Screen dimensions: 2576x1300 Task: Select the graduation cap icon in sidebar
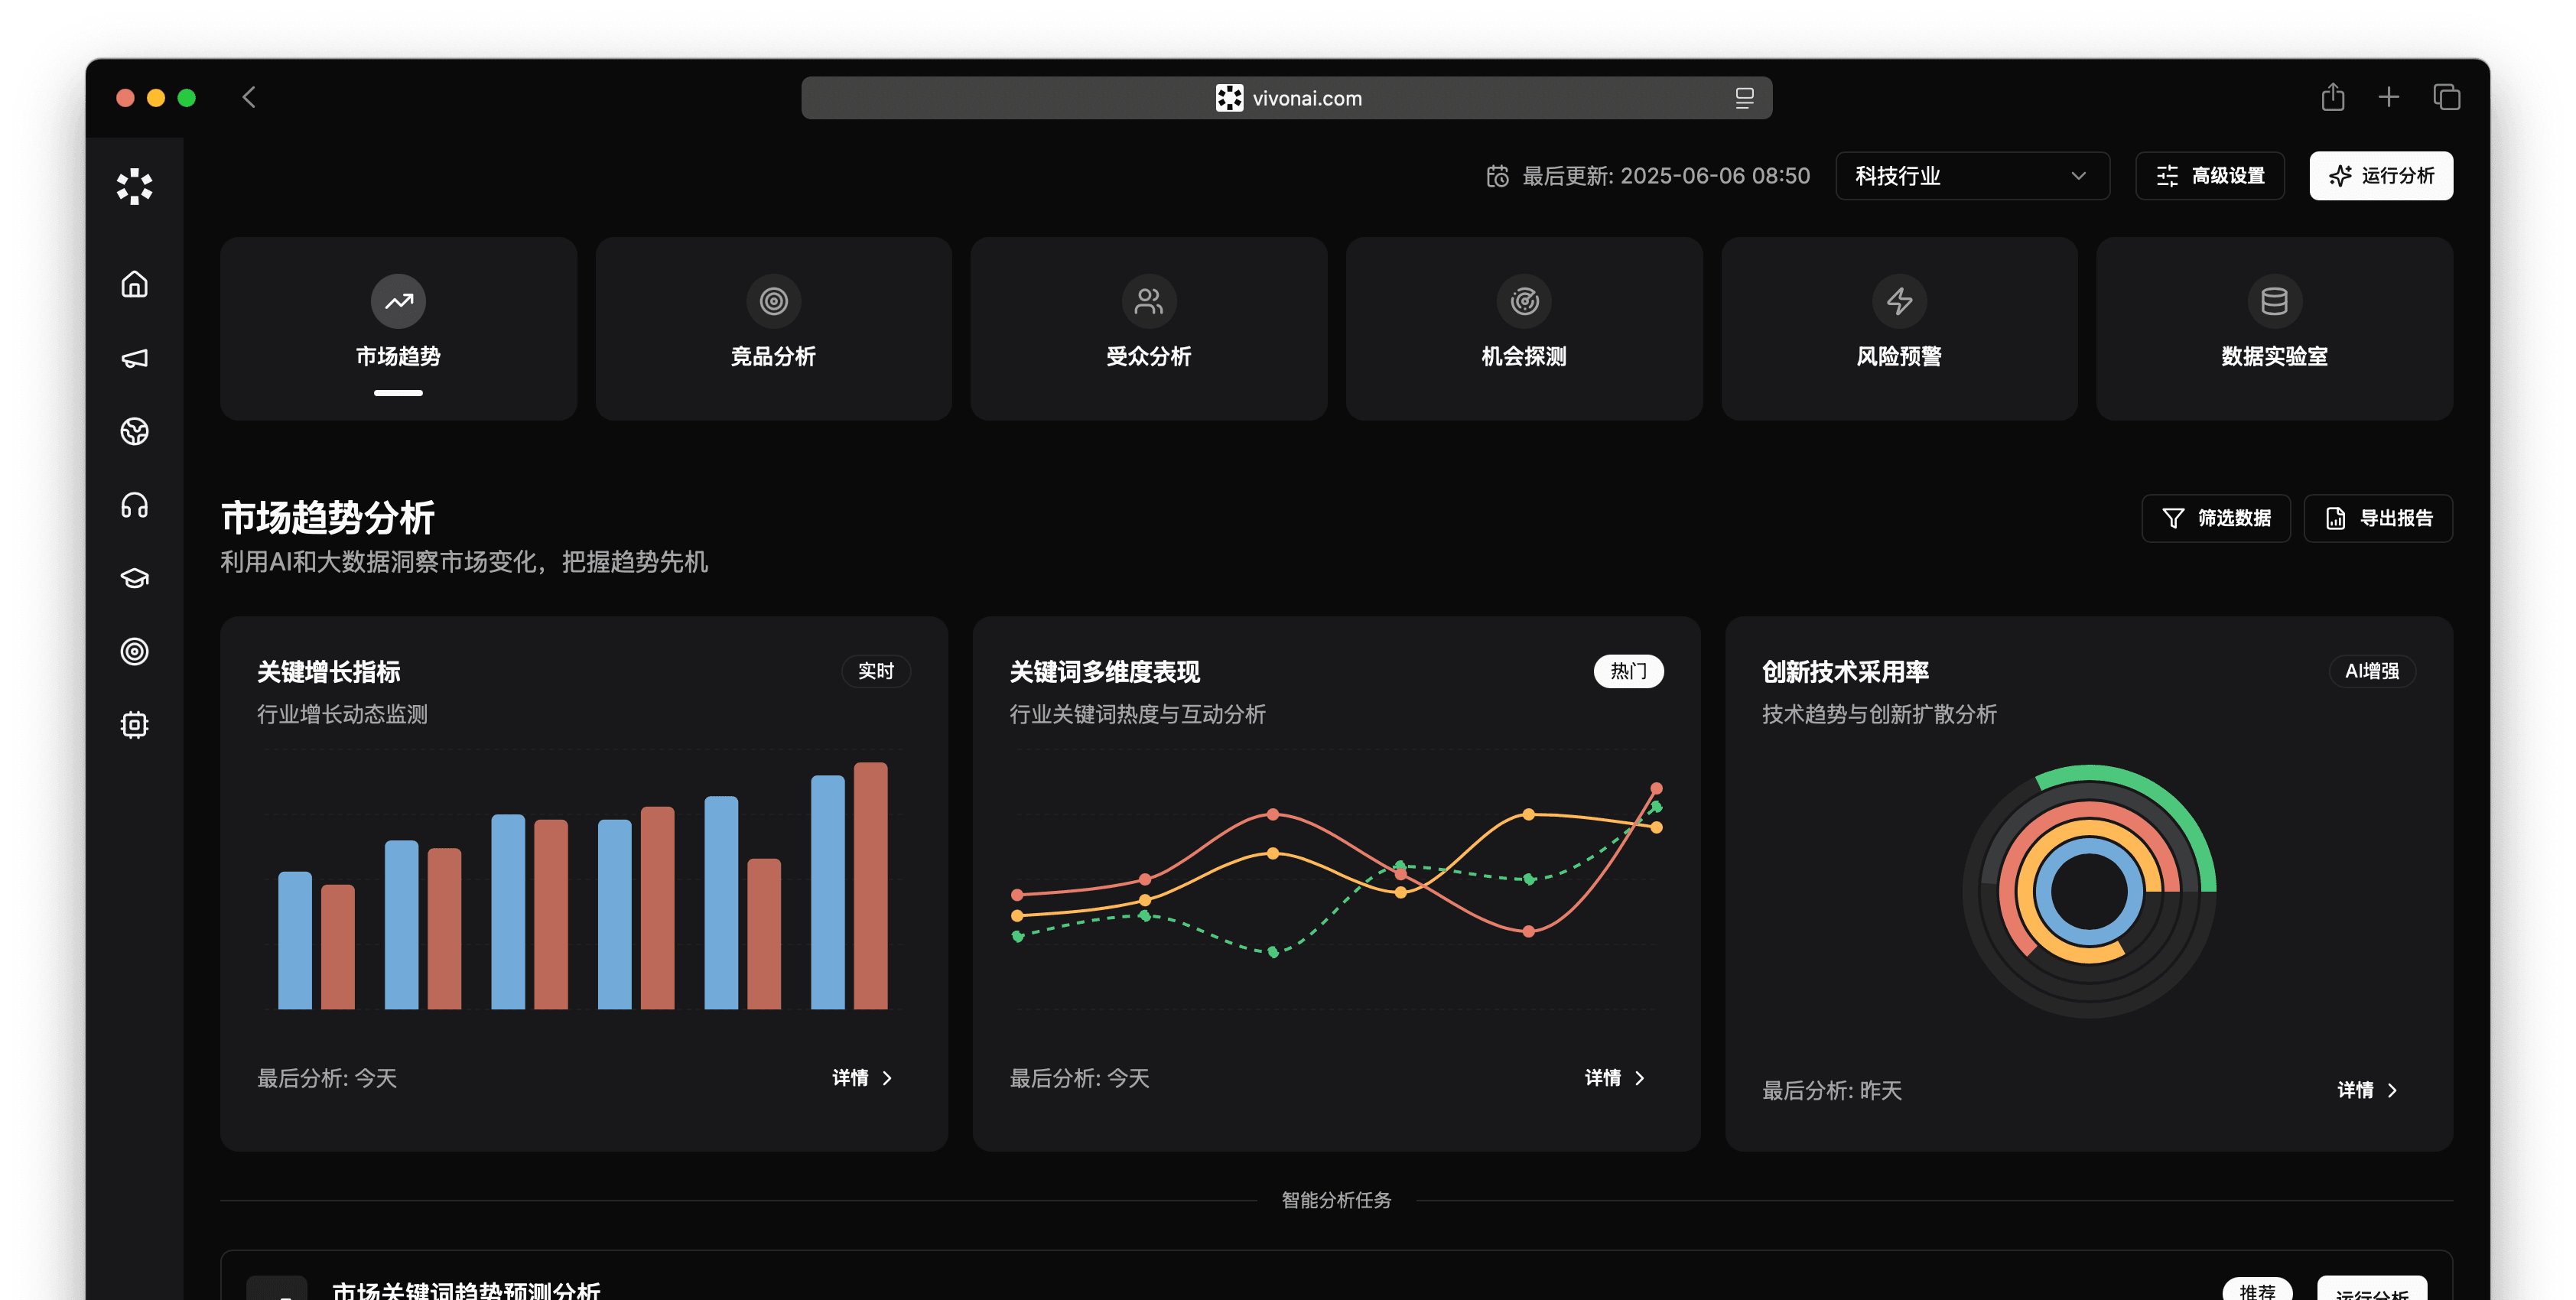pyautogui.click(x=134, y=578)
